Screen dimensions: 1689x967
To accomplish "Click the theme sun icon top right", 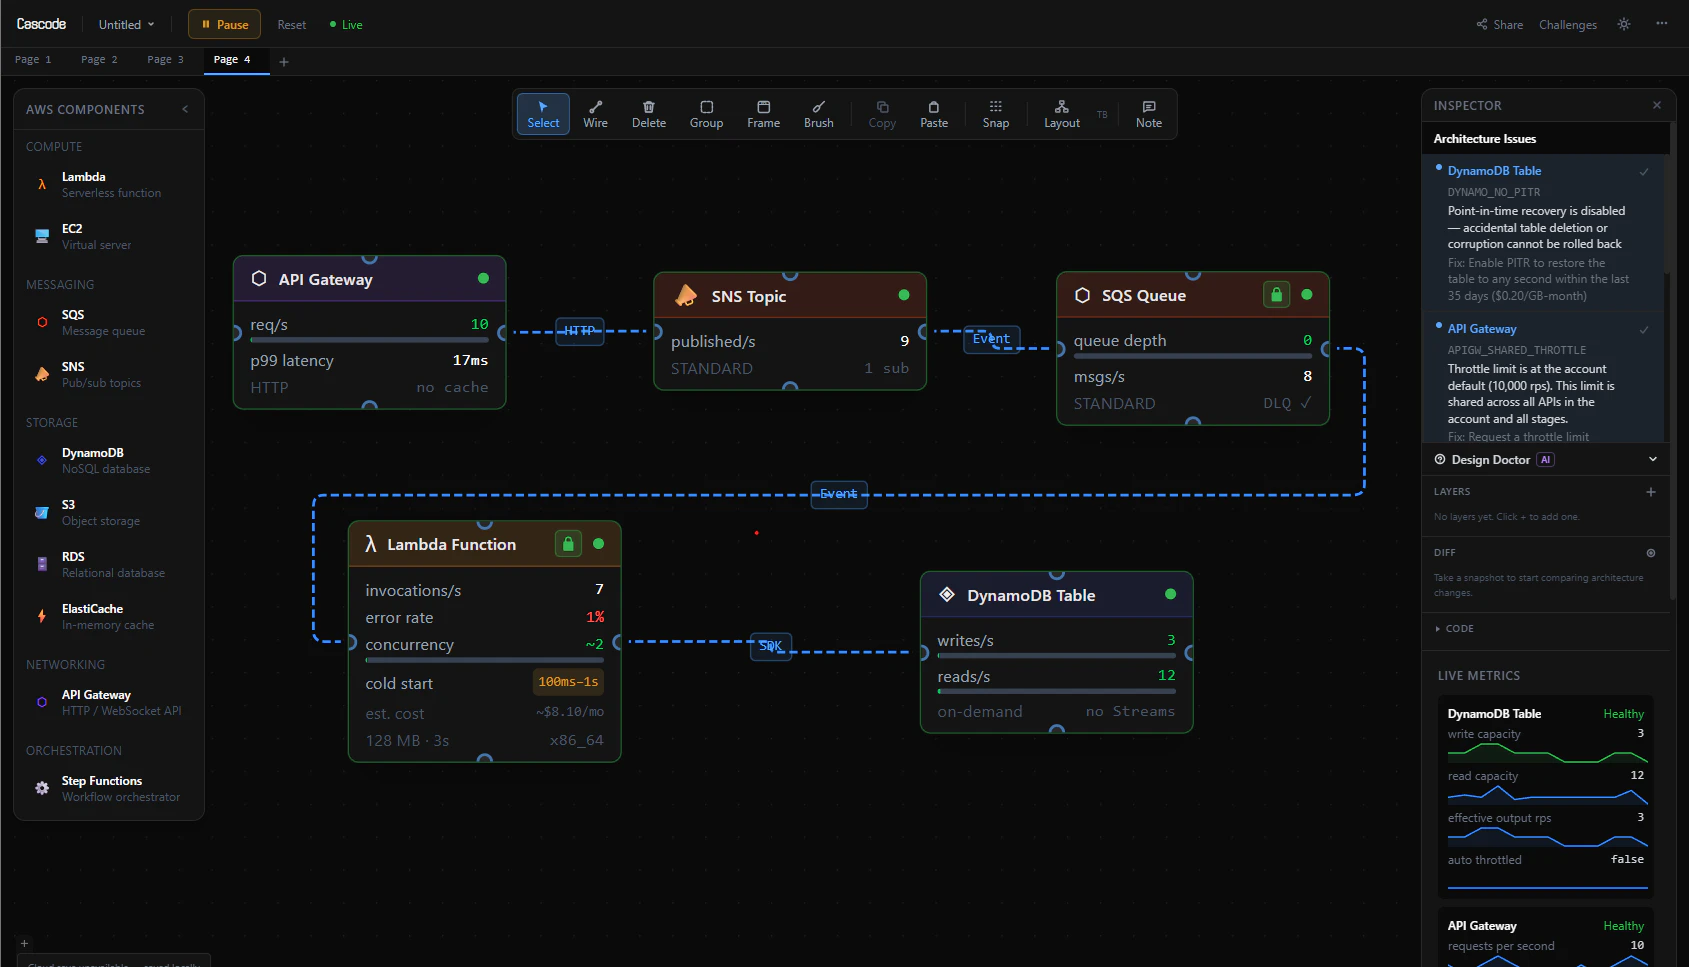I will pyautogui.click(x=1624, y=24).
